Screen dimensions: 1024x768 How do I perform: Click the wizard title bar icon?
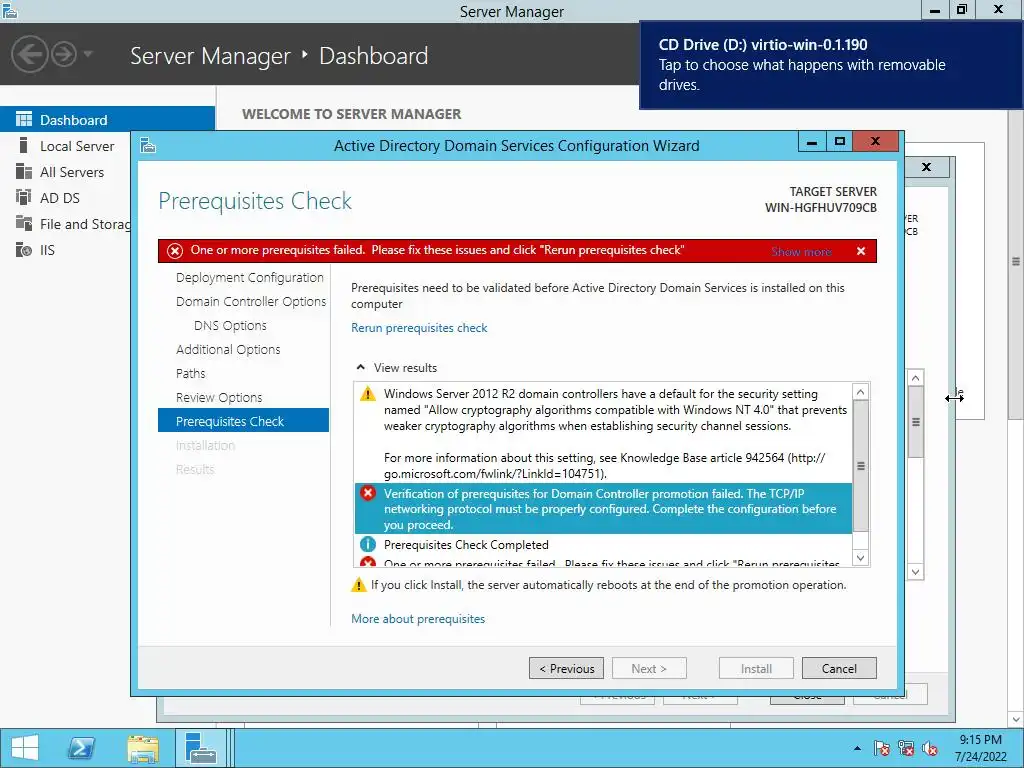(x=148, y=145)
